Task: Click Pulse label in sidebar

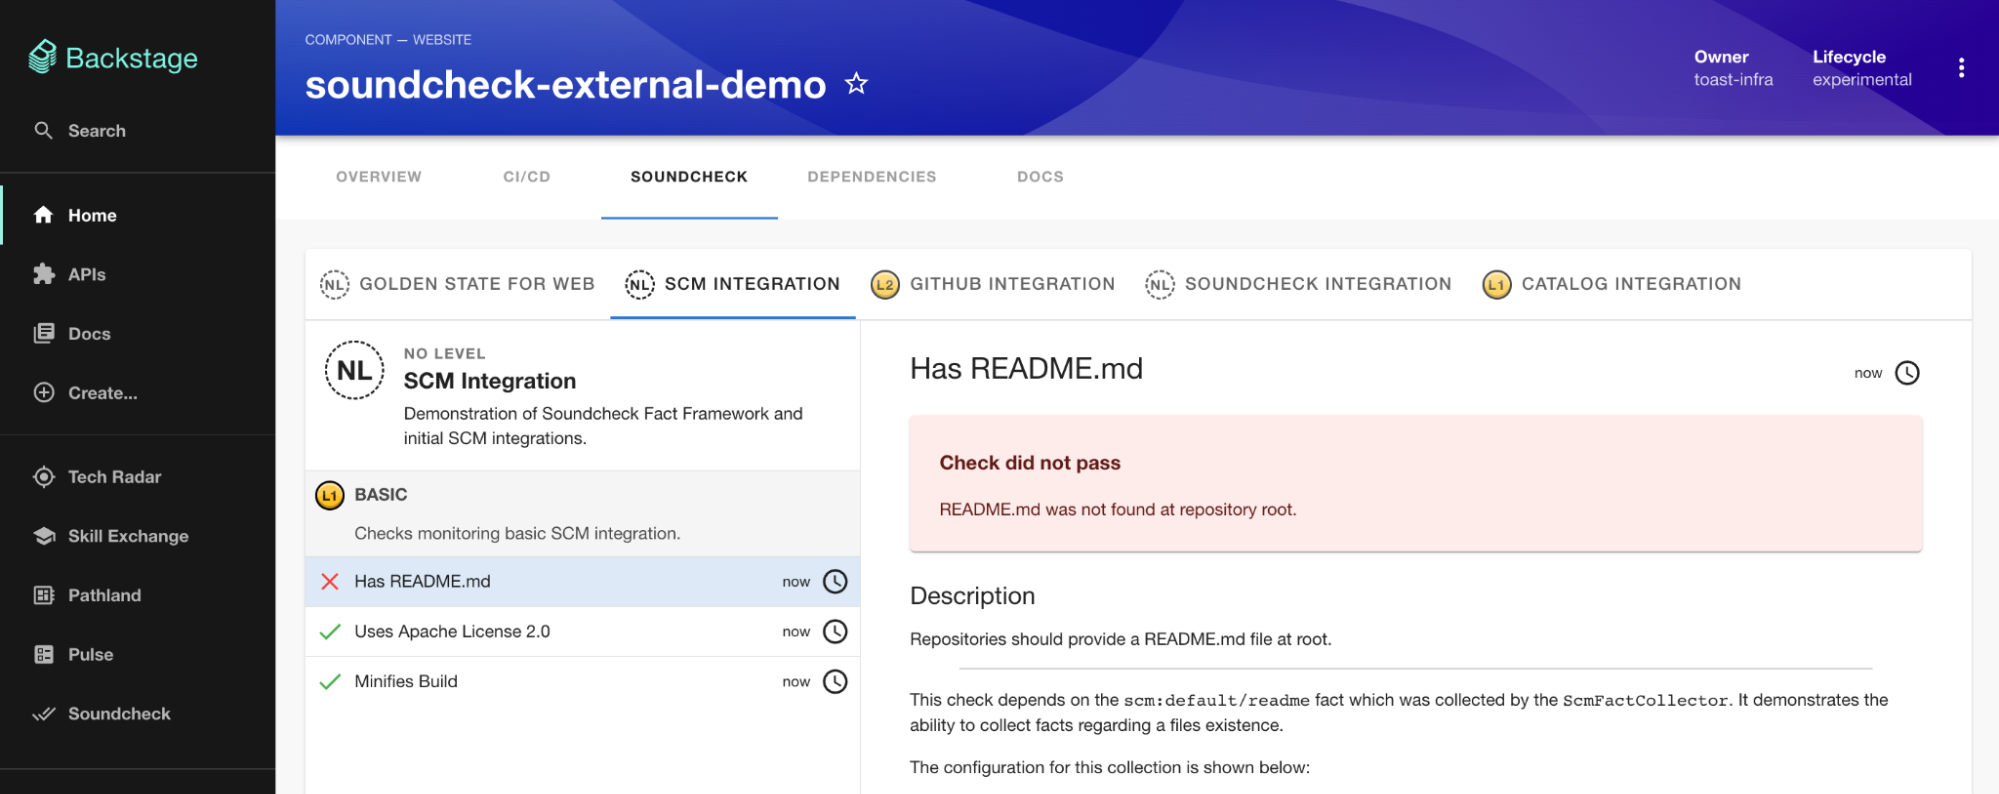Action: 90,655
